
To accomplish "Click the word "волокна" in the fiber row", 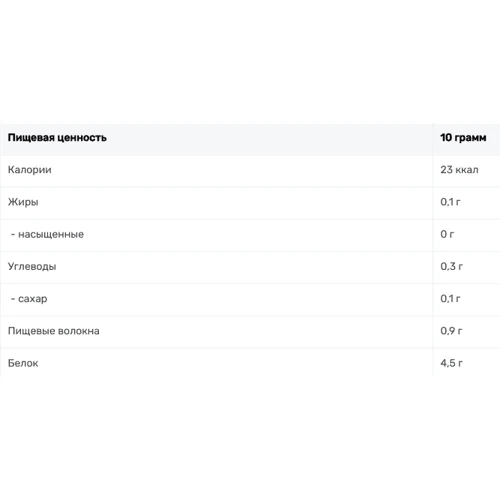I will [x=79, y=331].
